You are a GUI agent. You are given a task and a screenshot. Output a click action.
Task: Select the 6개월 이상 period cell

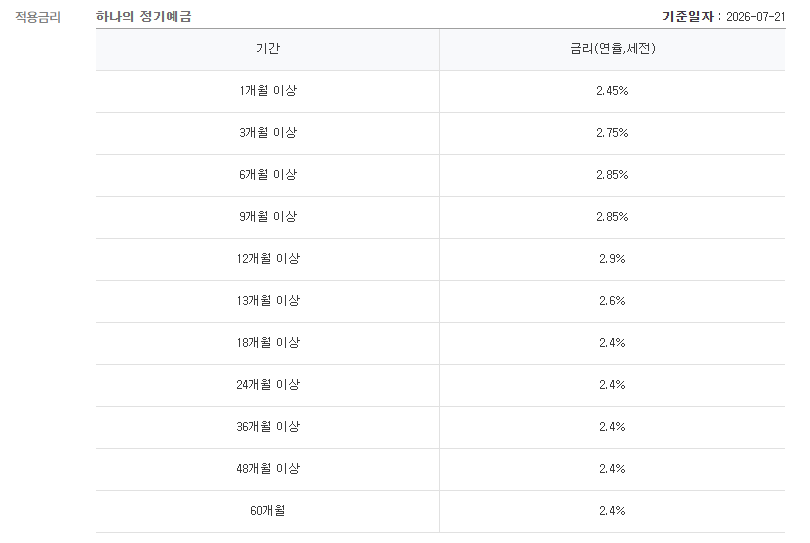click(x=268, y=175)
